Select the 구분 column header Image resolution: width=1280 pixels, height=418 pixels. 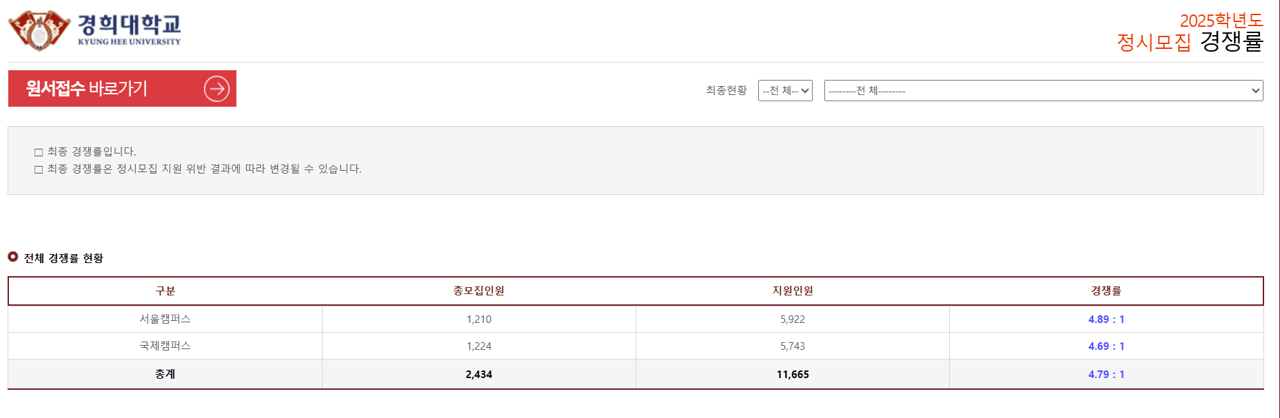(165, 291)
